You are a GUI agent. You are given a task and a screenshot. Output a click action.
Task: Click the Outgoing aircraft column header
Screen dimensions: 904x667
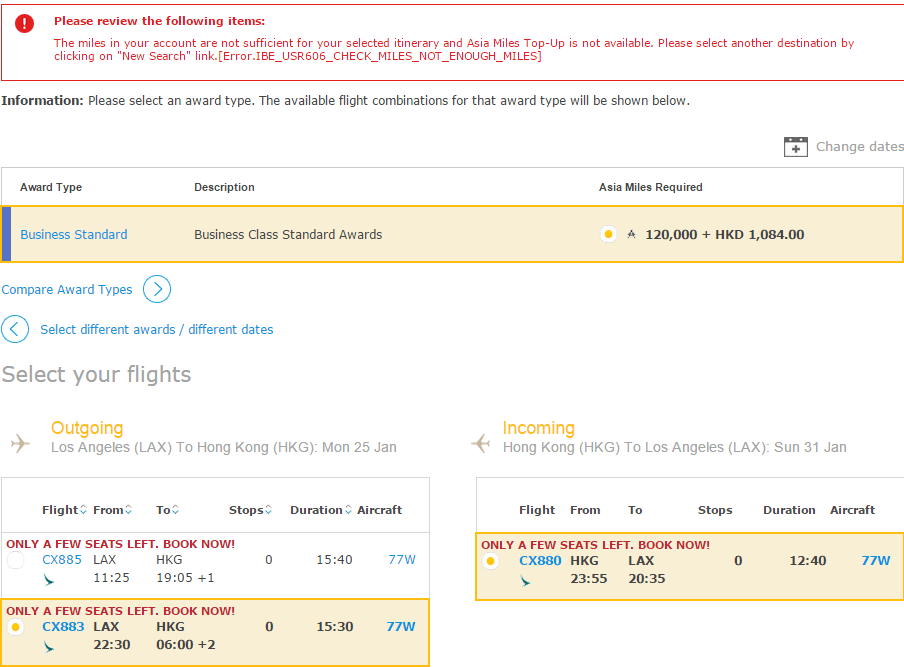379,510
